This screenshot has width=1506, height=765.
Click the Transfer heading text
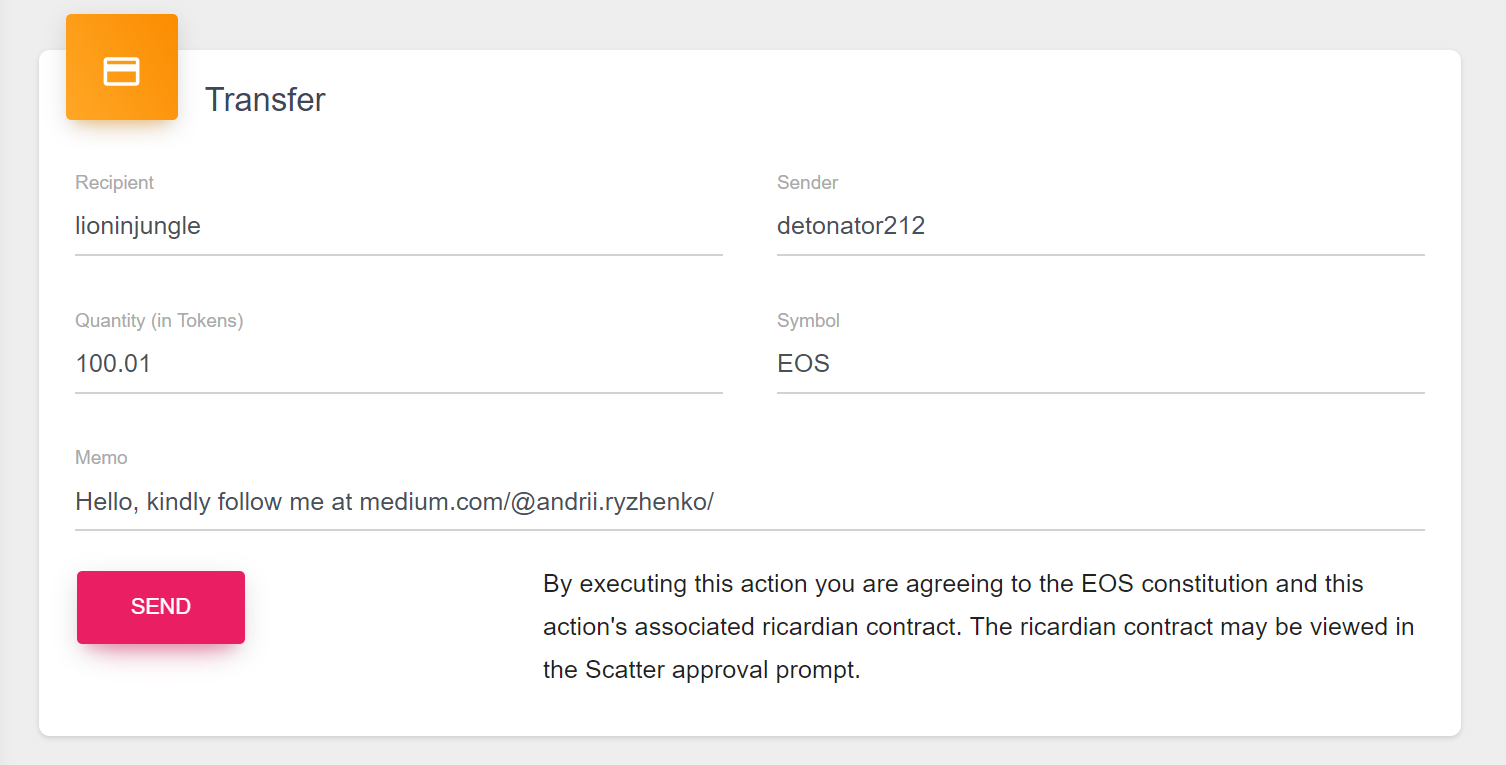pos(265,100)
